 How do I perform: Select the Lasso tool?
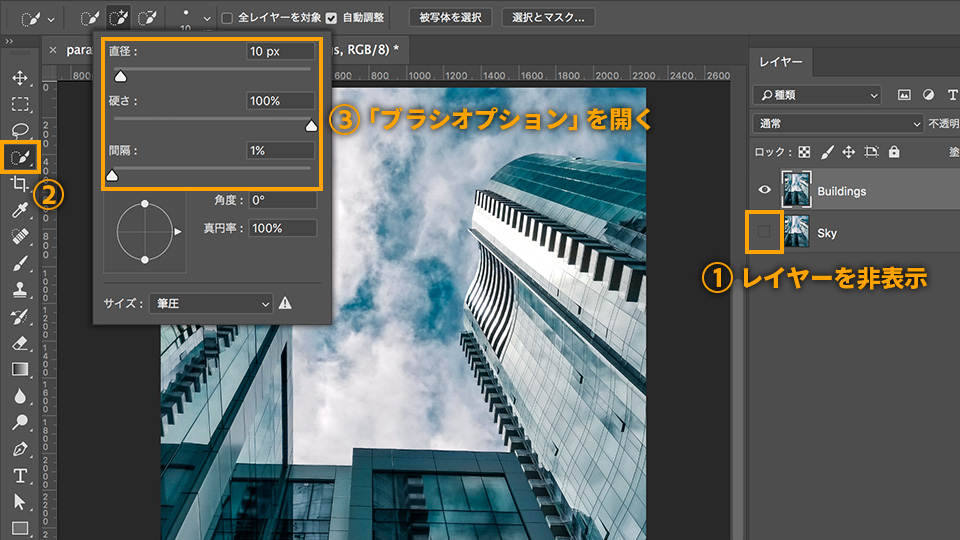tap(20, 130)
